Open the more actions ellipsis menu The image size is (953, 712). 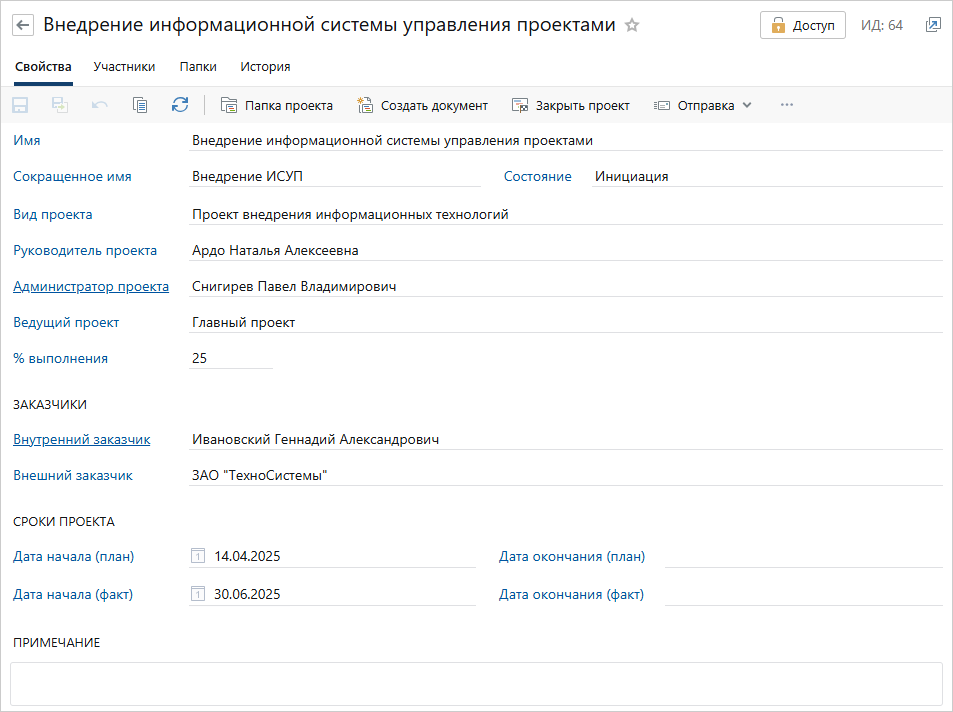click(787, 105)
